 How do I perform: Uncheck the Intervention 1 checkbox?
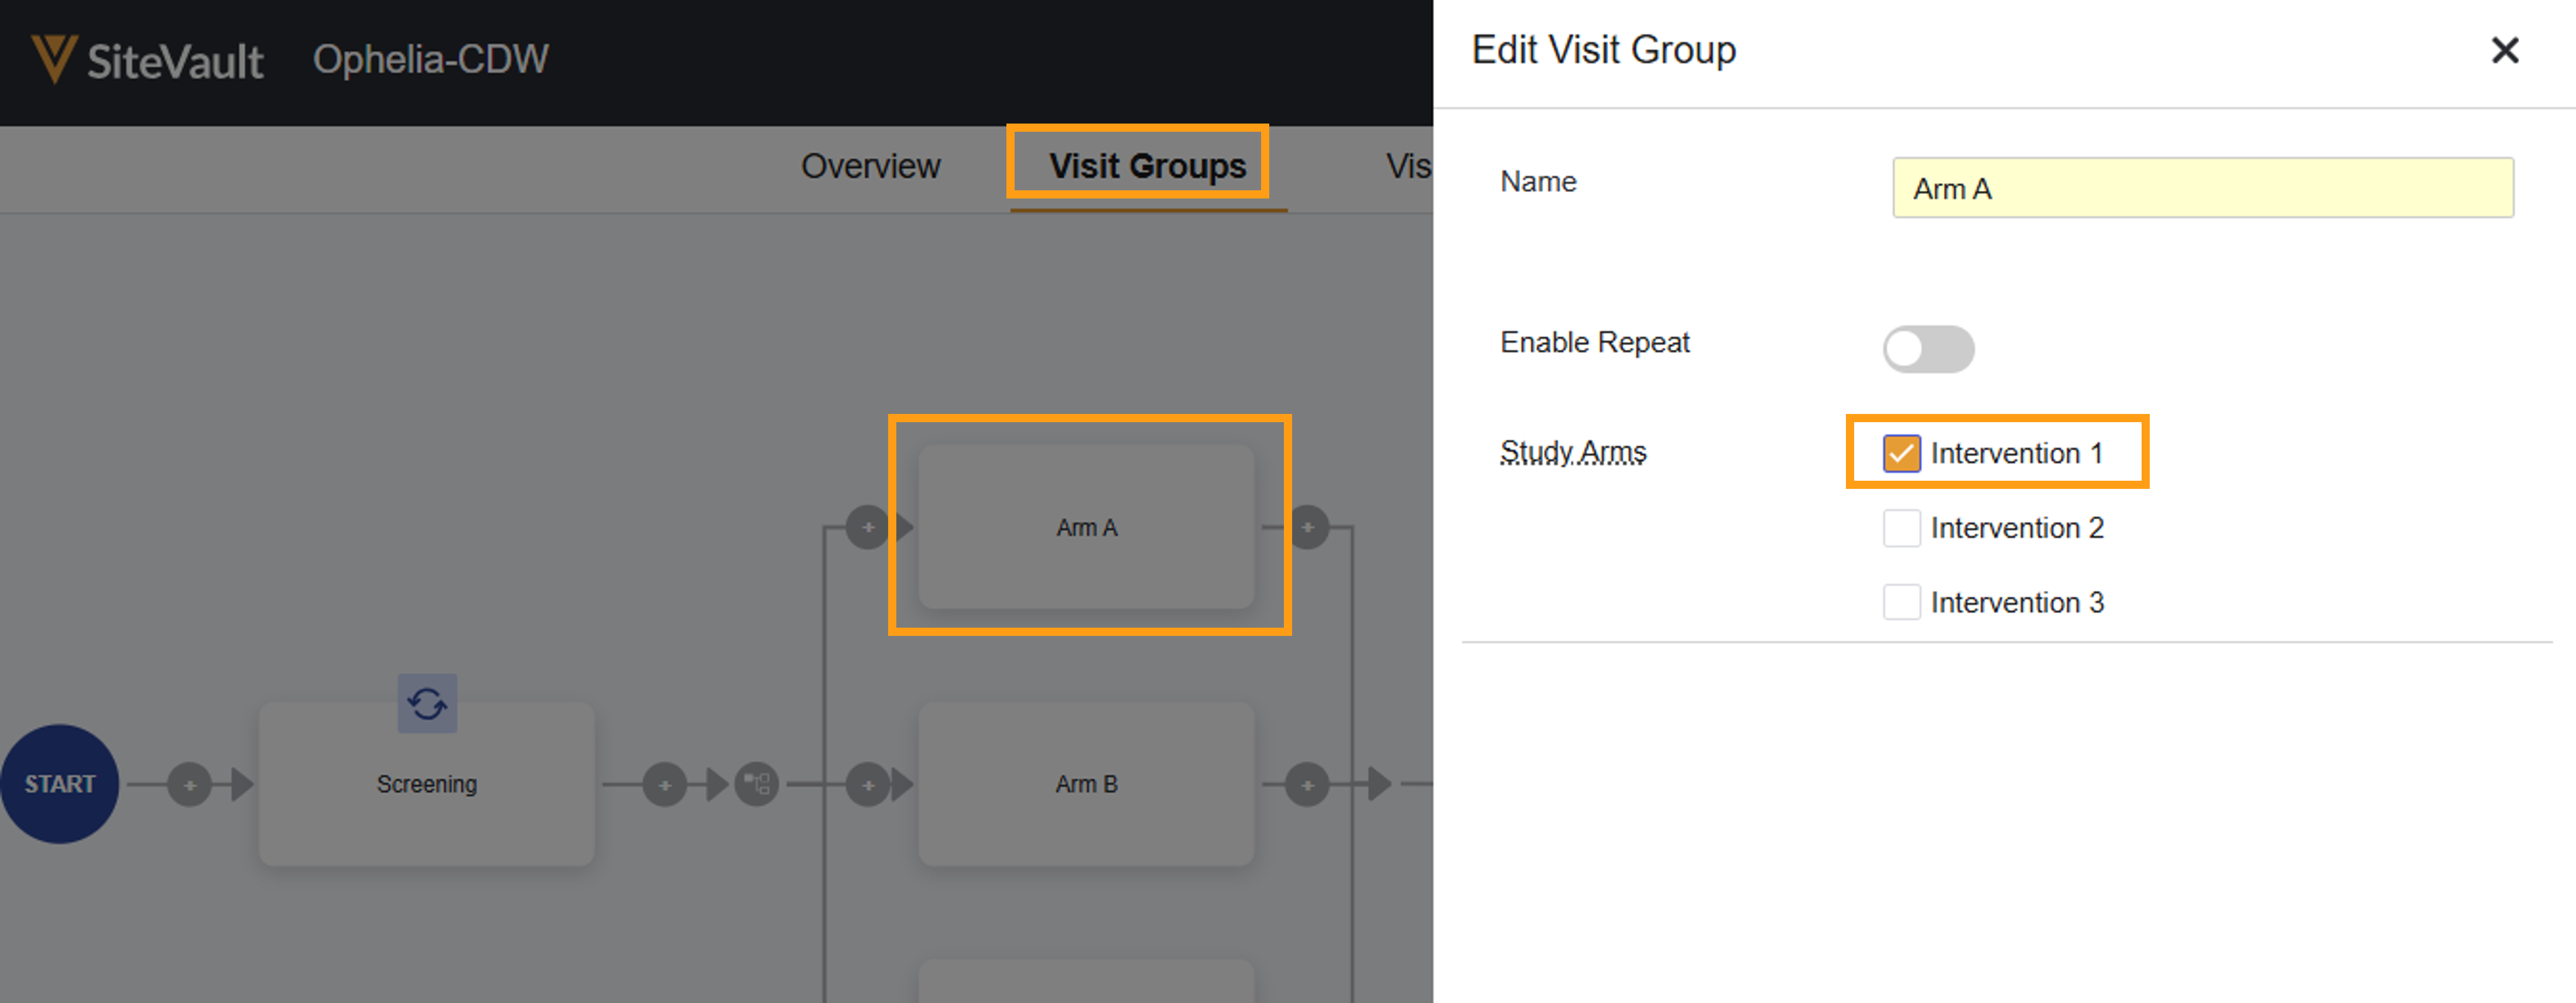click(1901, 453)
